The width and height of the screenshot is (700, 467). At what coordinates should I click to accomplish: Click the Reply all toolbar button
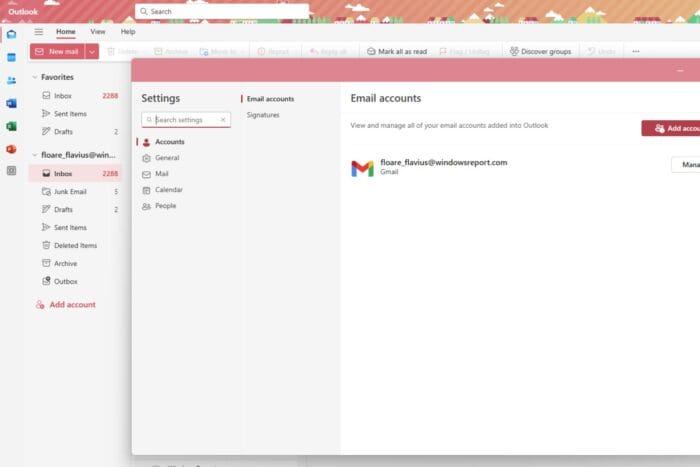(x=328, y=52)
